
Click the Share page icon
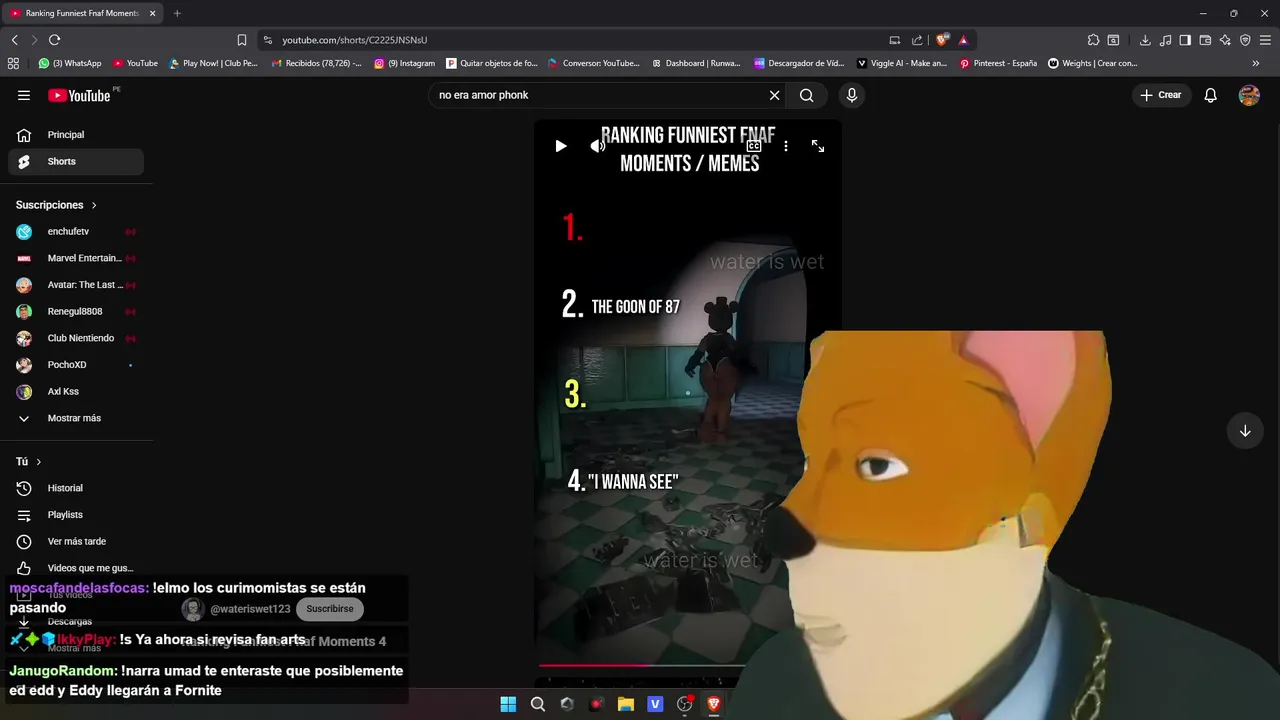(x=917, y=40)
